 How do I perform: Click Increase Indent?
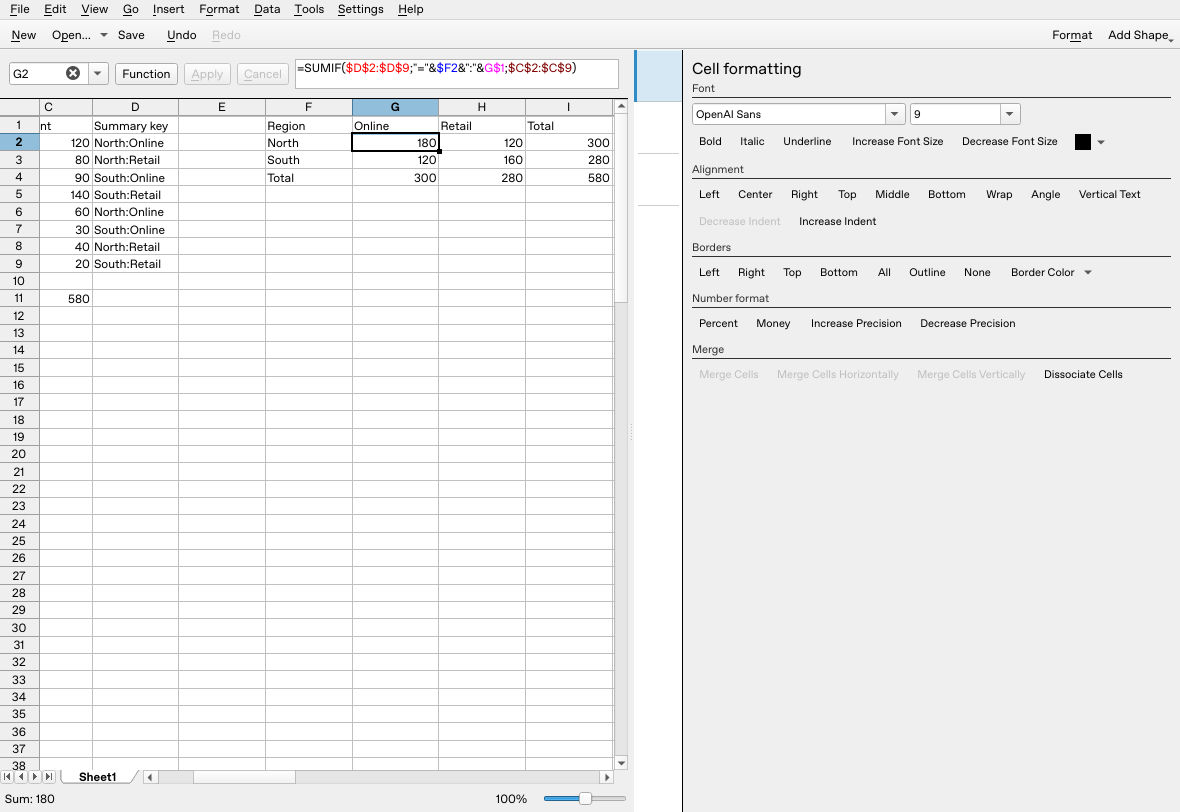point(837,221)
